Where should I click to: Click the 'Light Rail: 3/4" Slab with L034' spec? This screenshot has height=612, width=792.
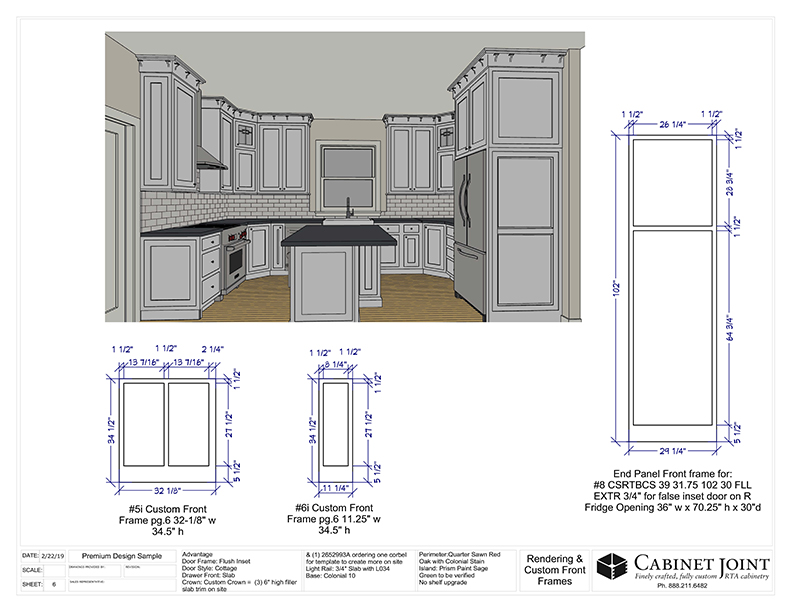pyautogui.click(x=348, y=568)
